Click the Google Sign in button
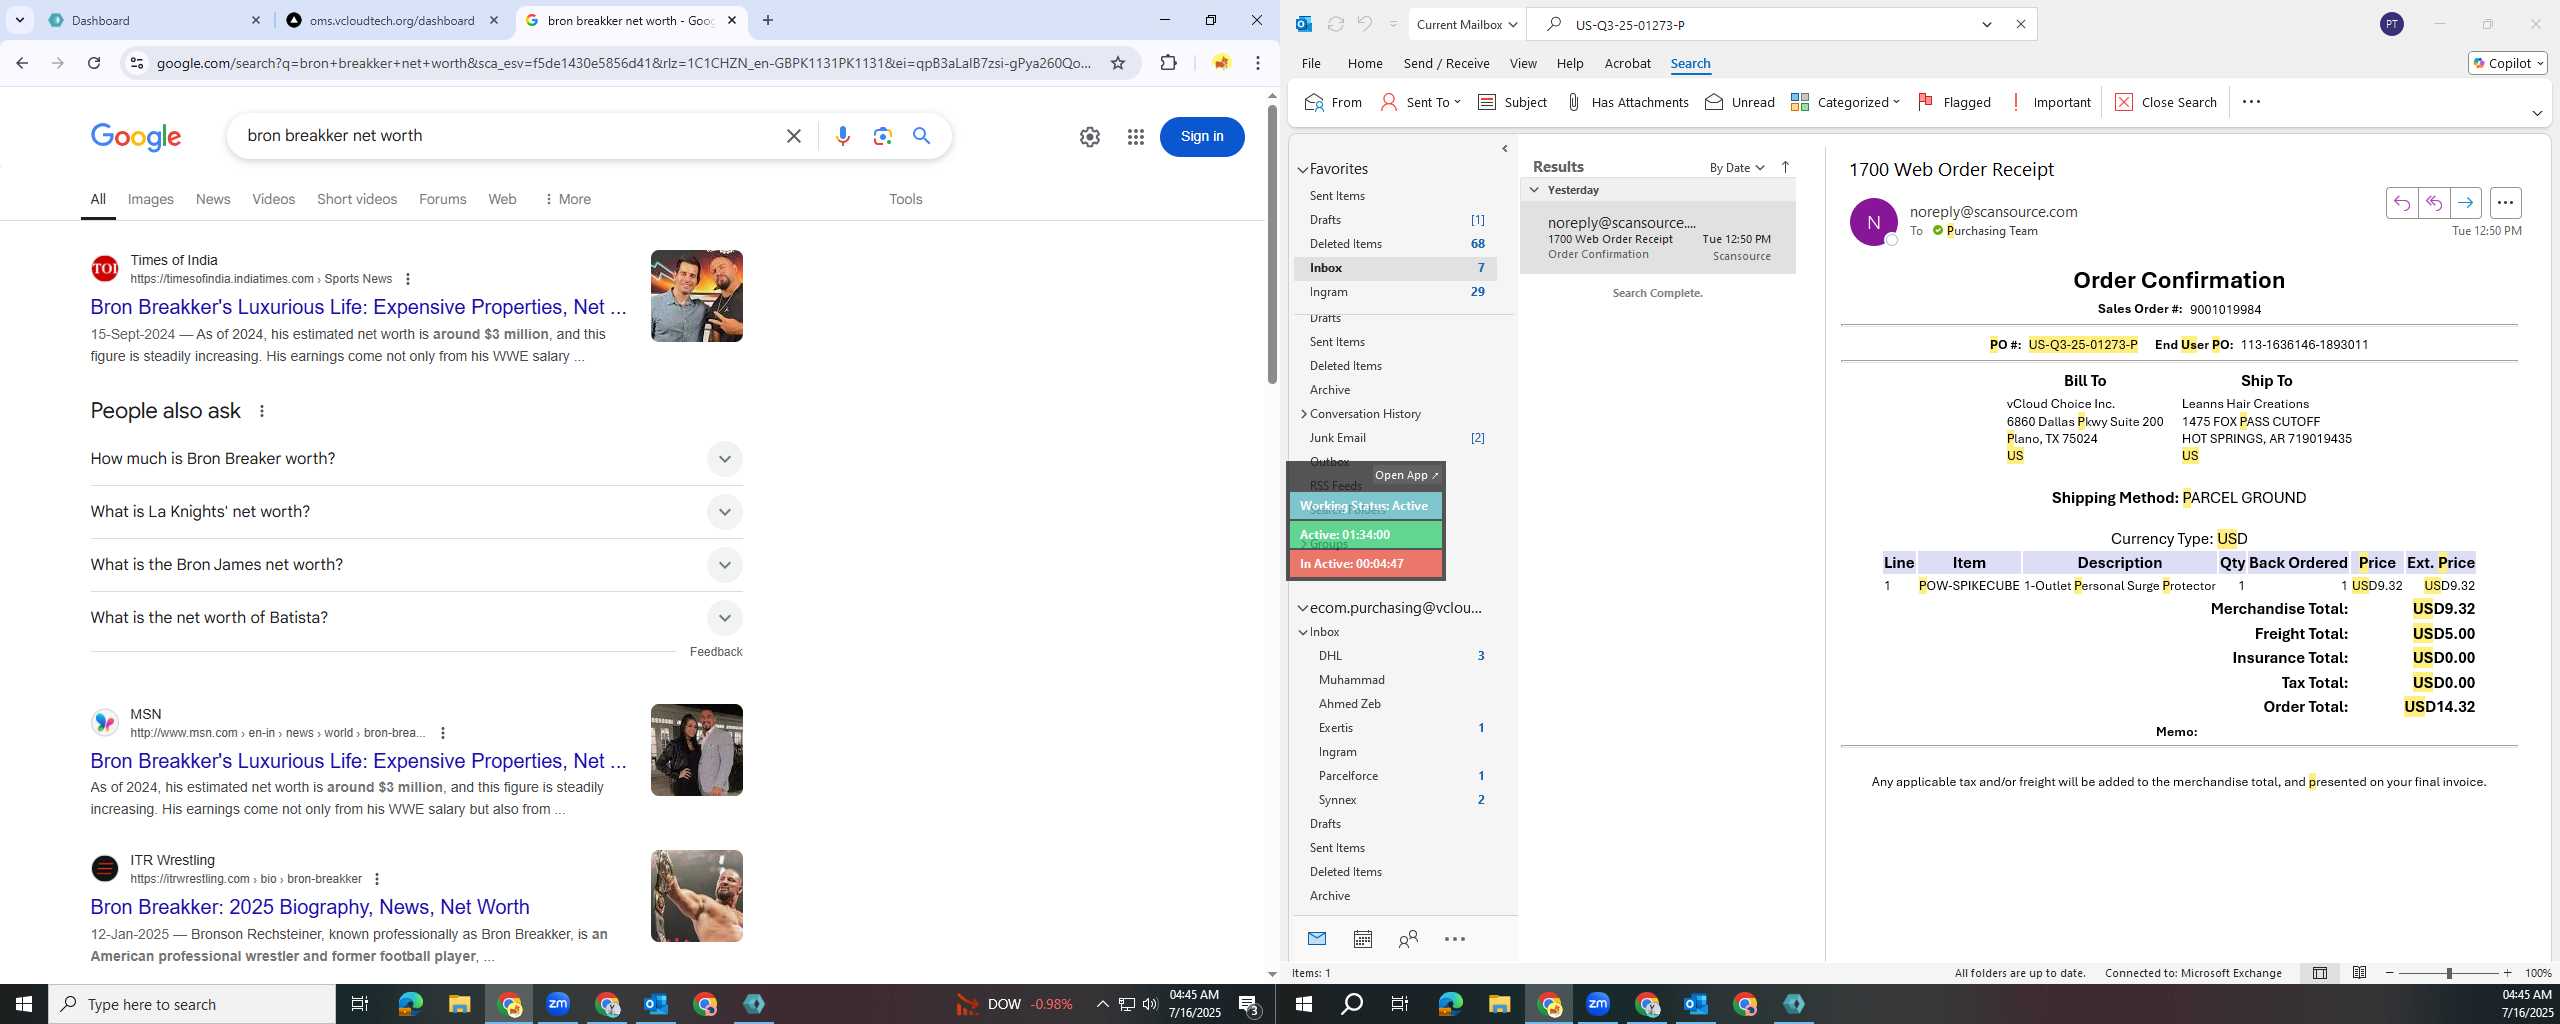2560x1024 pixels. 1202,137
